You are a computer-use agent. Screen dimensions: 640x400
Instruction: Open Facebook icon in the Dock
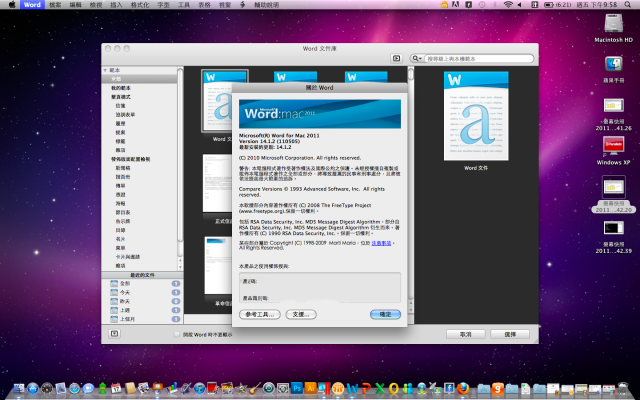(x=449, y=388)
